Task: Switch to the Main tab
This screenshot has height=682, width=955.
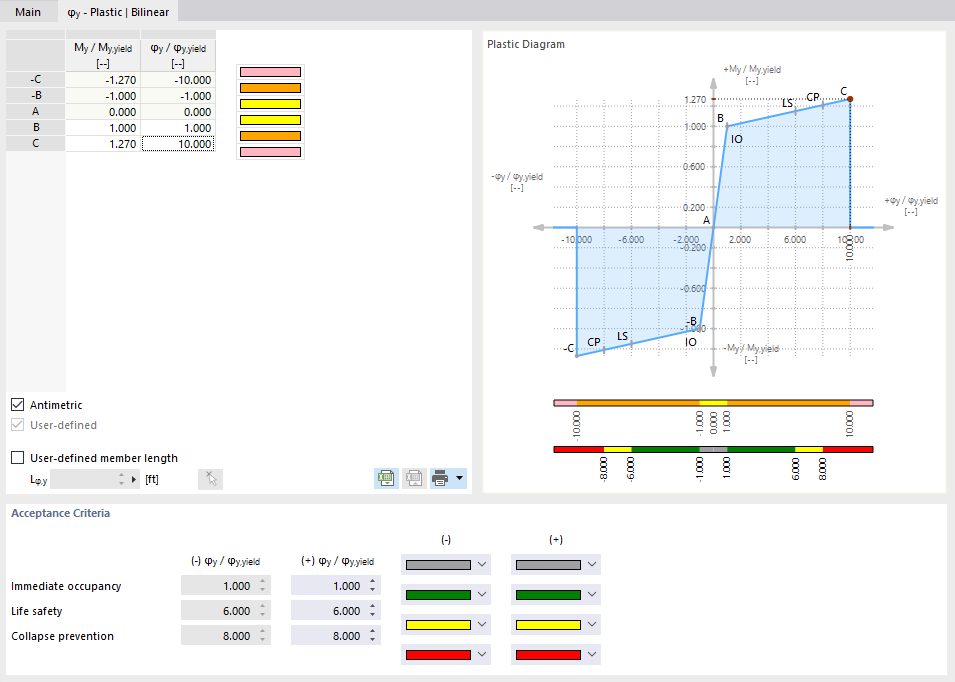Action: (x=27, y=12)
